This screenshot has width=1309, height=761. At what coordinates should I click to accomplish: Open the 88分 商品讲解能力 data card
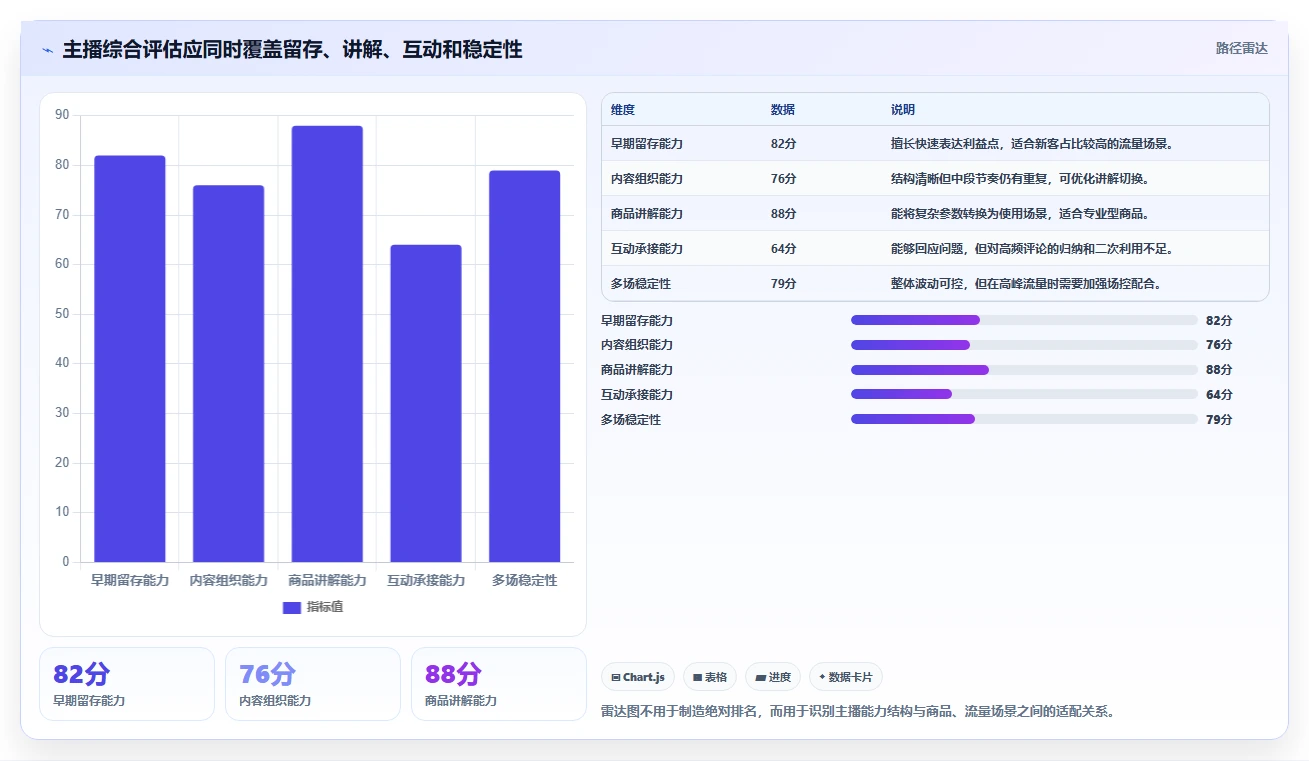(x=499, y=684)
